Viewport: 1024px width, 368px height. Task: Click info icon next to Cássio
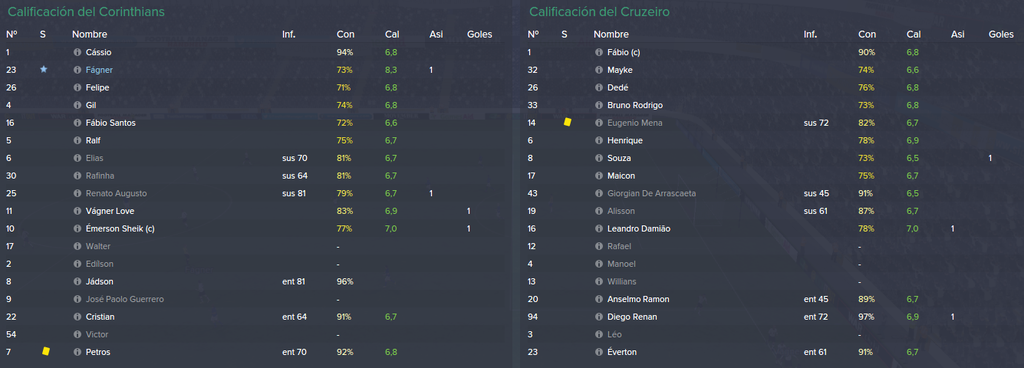point(77,52)
